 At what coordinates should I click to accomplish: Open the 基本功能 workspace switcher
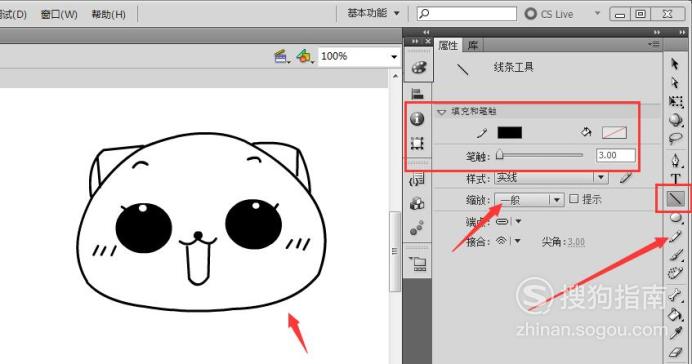tap(372, 13)
